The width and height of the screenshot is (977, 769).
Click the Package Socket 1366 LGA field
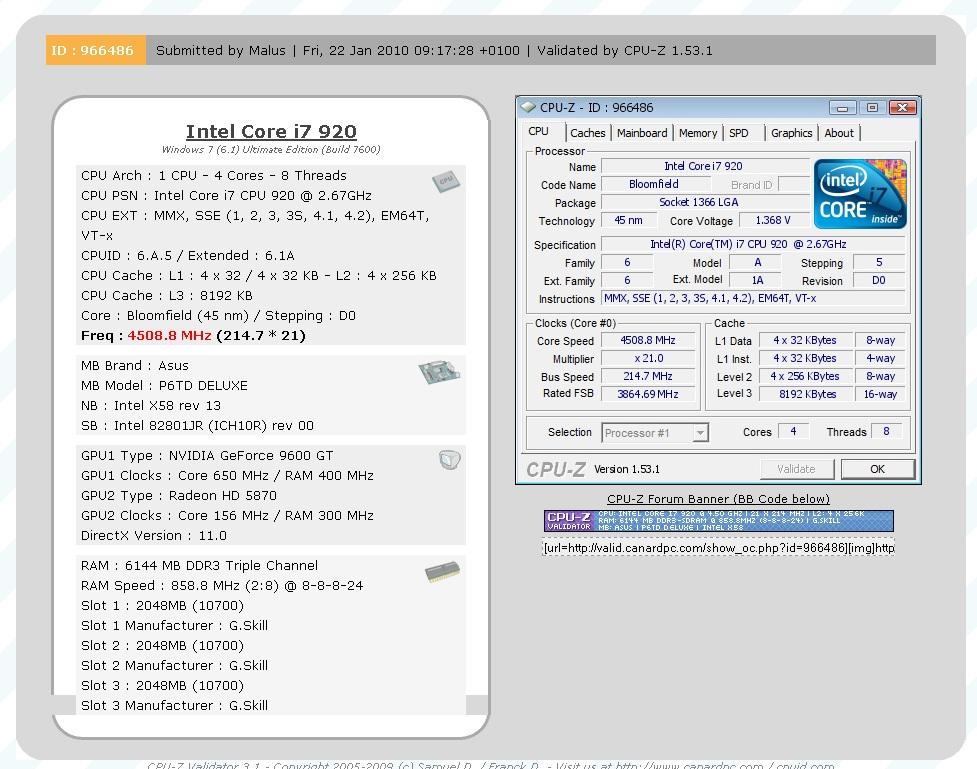(x=704, y=202)
